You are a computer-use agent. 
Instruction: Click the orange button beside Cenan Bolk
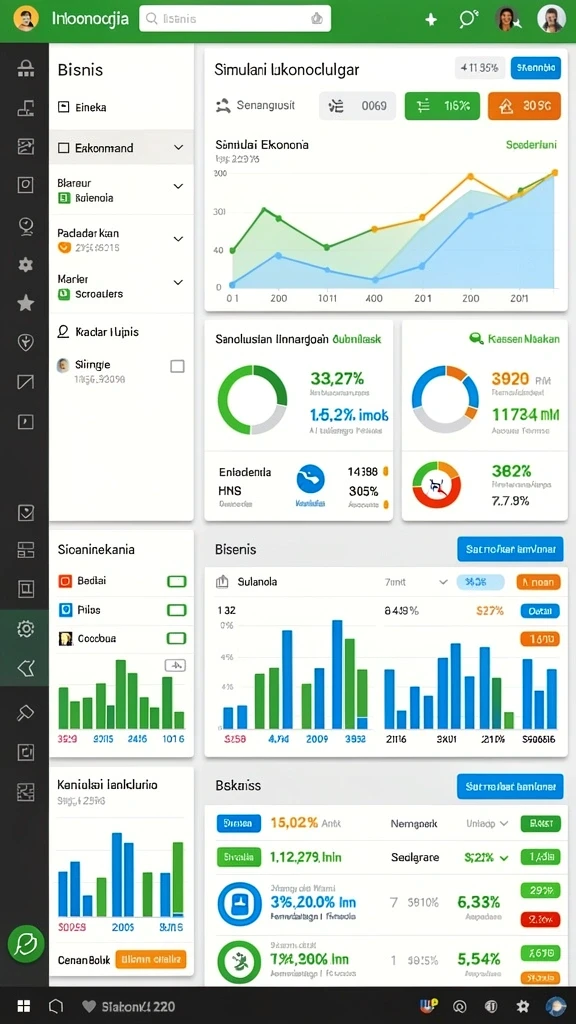(x=151, y=959)
